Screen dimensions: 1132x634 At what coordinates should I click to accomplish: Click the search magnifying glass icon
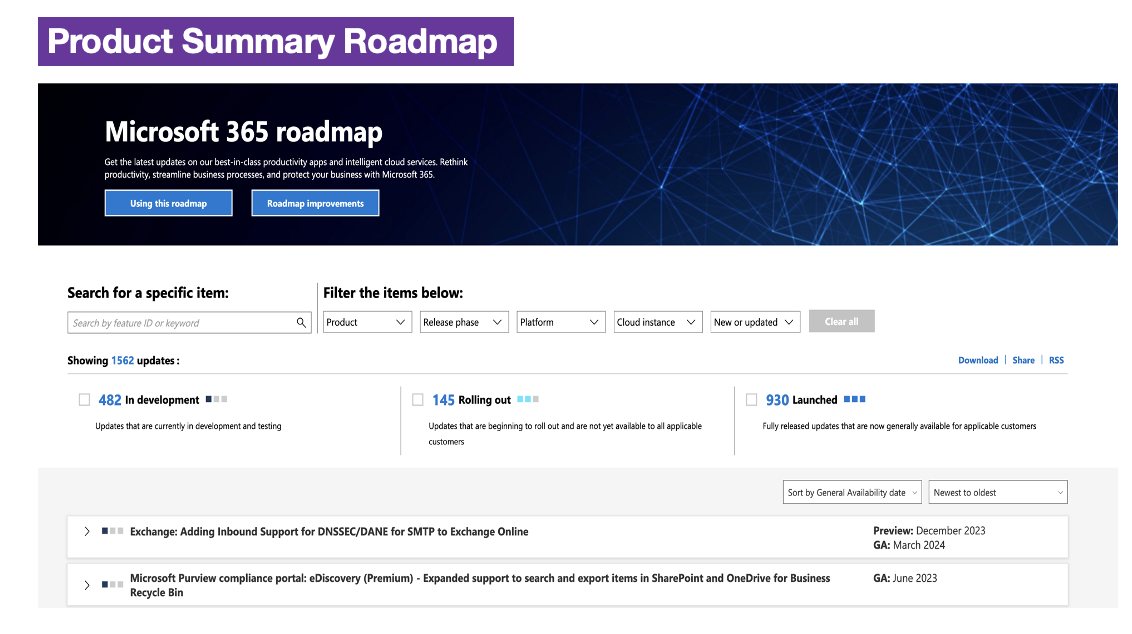[300, 322]
